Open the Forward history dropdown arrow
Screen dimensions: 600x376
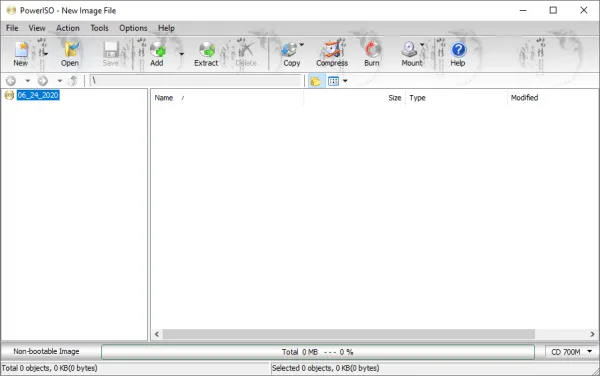[x=60, y=81]
